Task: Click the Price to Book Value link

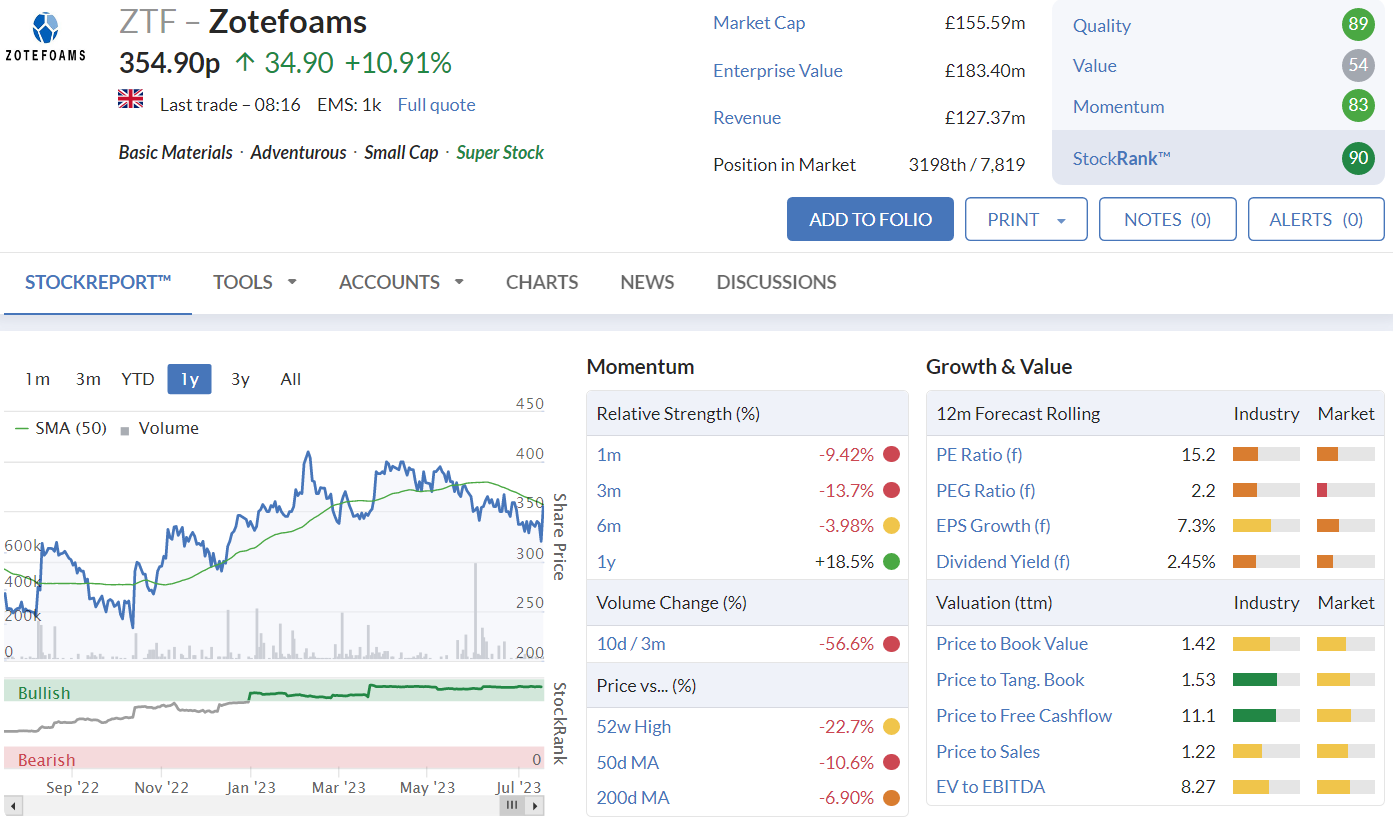Action: [x=1012, y=644]
